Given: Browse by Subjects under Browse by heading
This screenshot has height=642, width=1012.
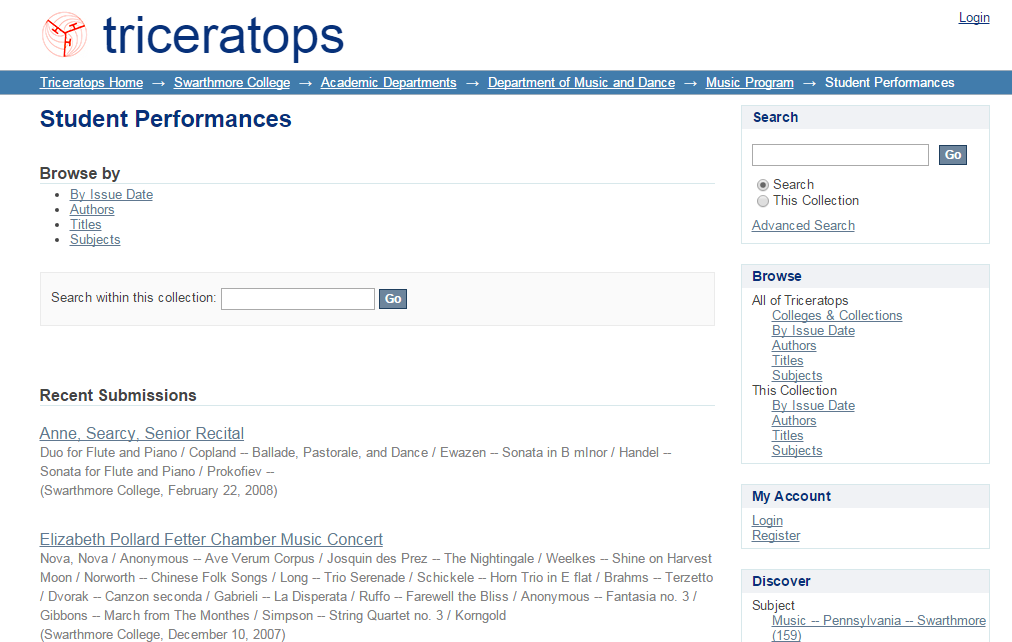Looking at the screenshot, I should click(x=95, y=239).
